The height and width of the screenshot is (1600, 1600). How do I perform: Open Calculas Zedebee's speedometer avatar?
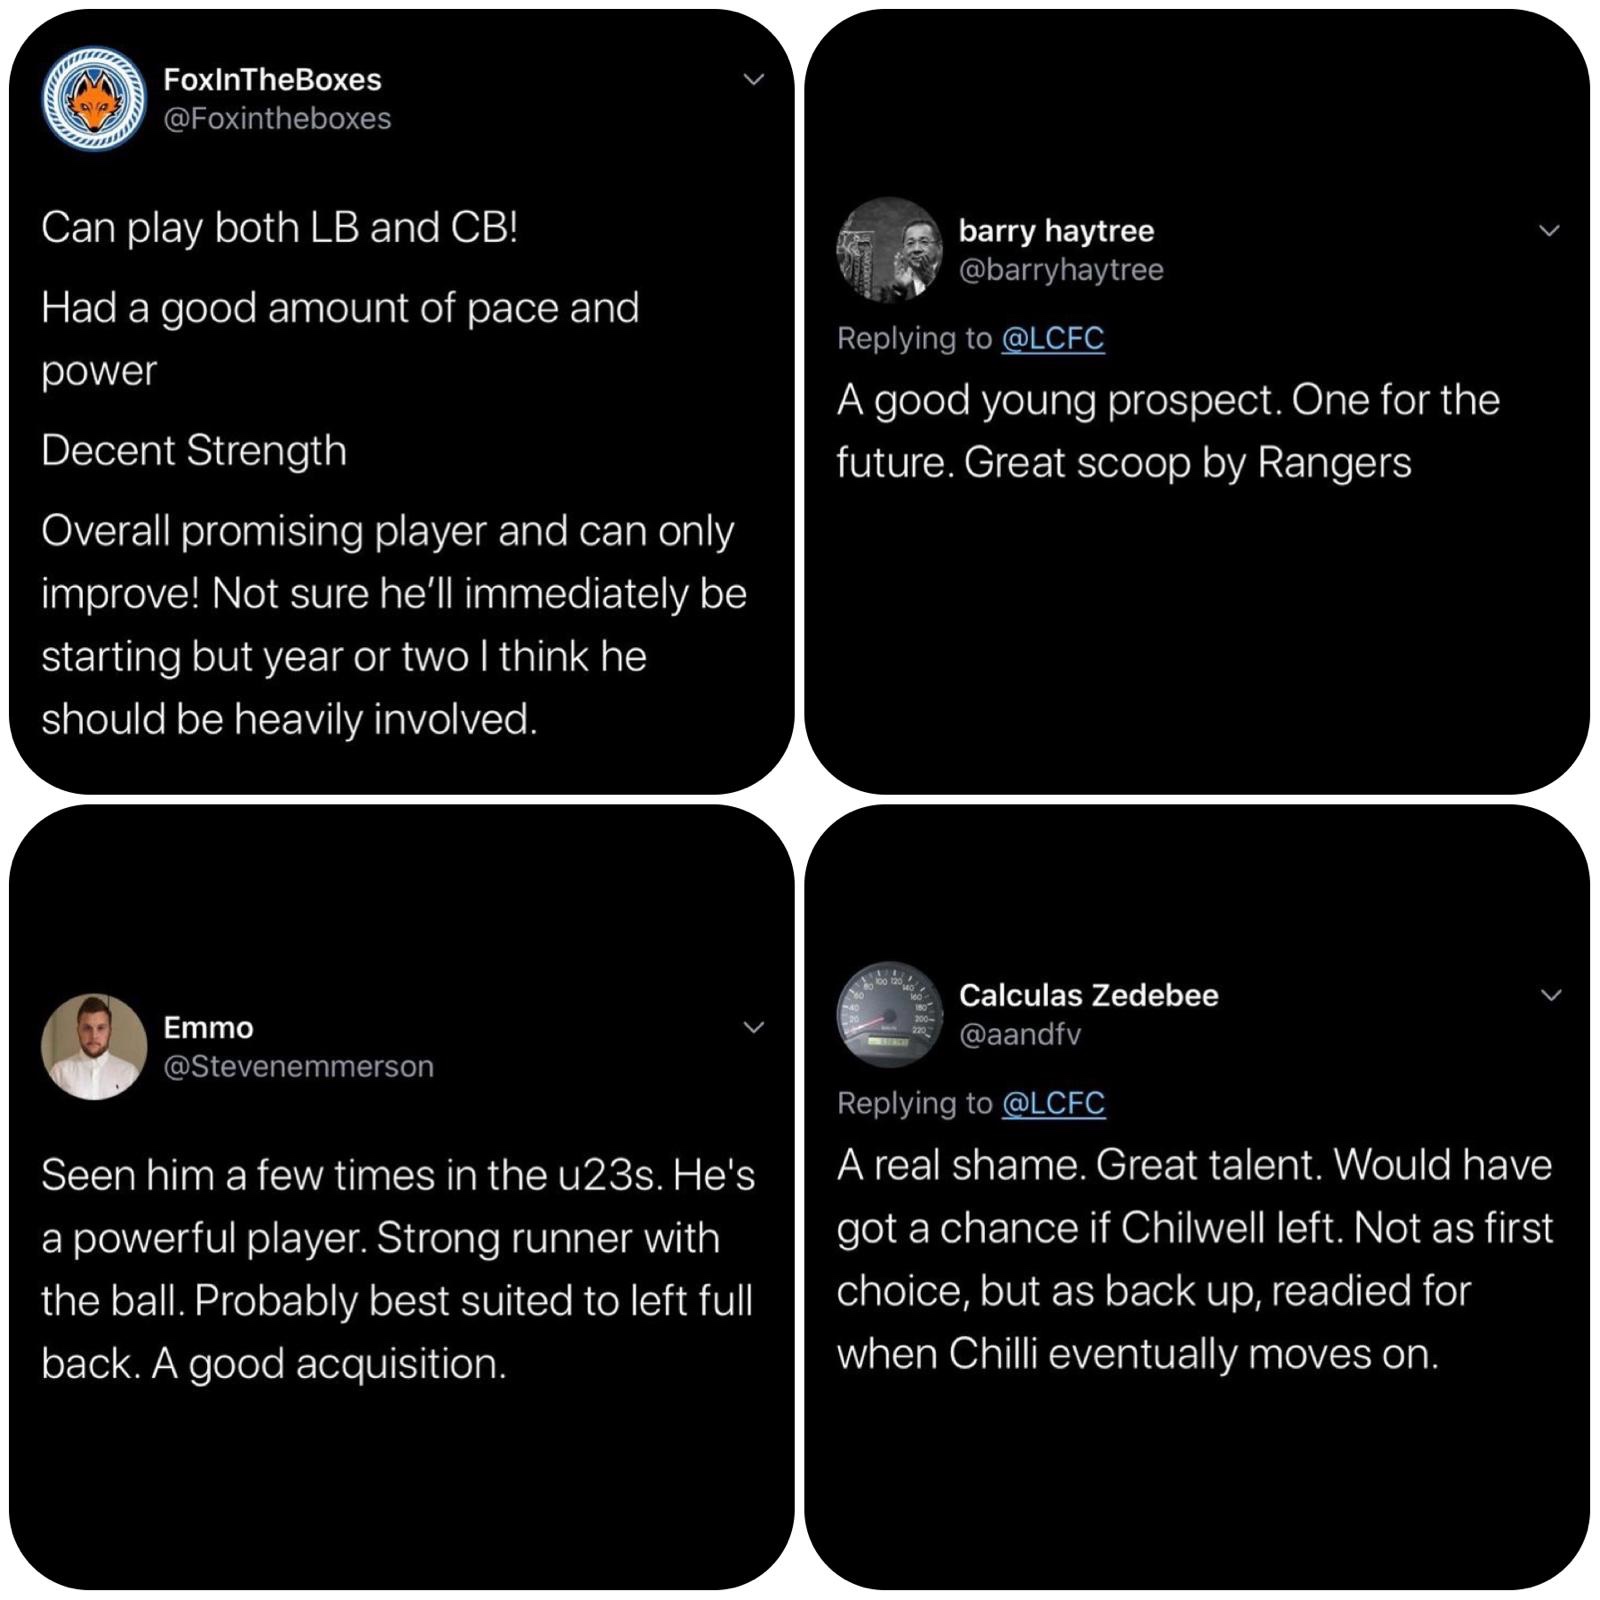point(889,1014)
